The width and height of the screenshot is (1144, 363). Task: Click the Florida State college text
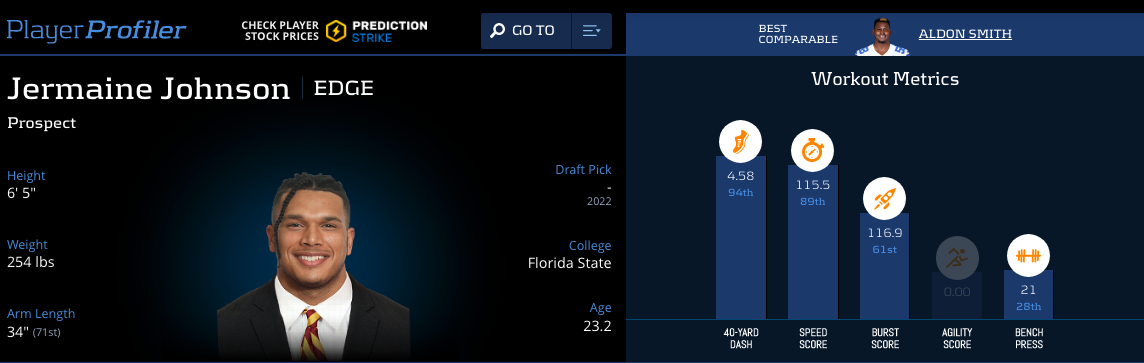569,263
